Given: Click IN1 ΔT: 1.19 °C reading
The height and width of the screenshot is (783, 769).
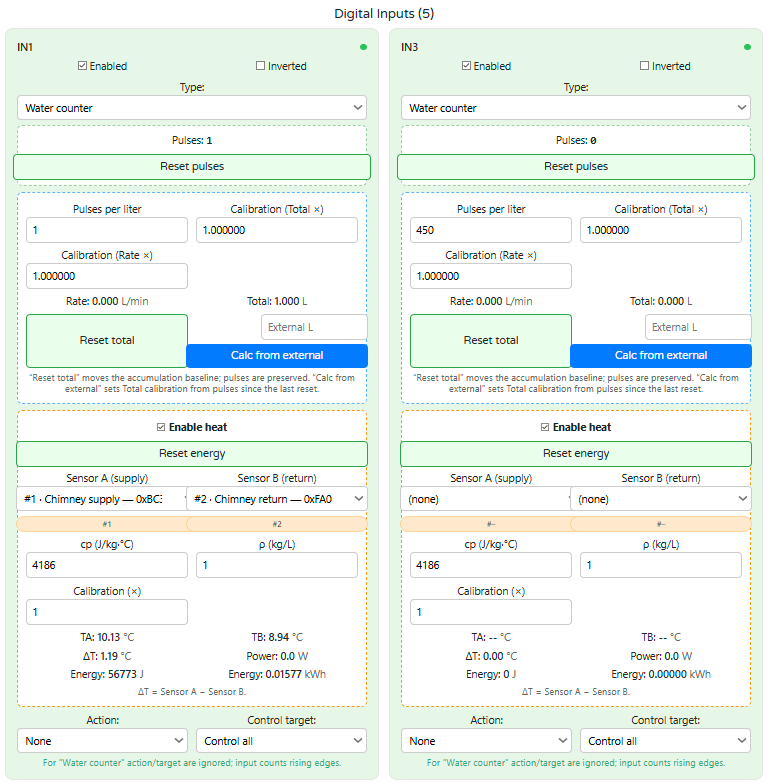Looking at the screenshot, I should (x=107, y=656).
